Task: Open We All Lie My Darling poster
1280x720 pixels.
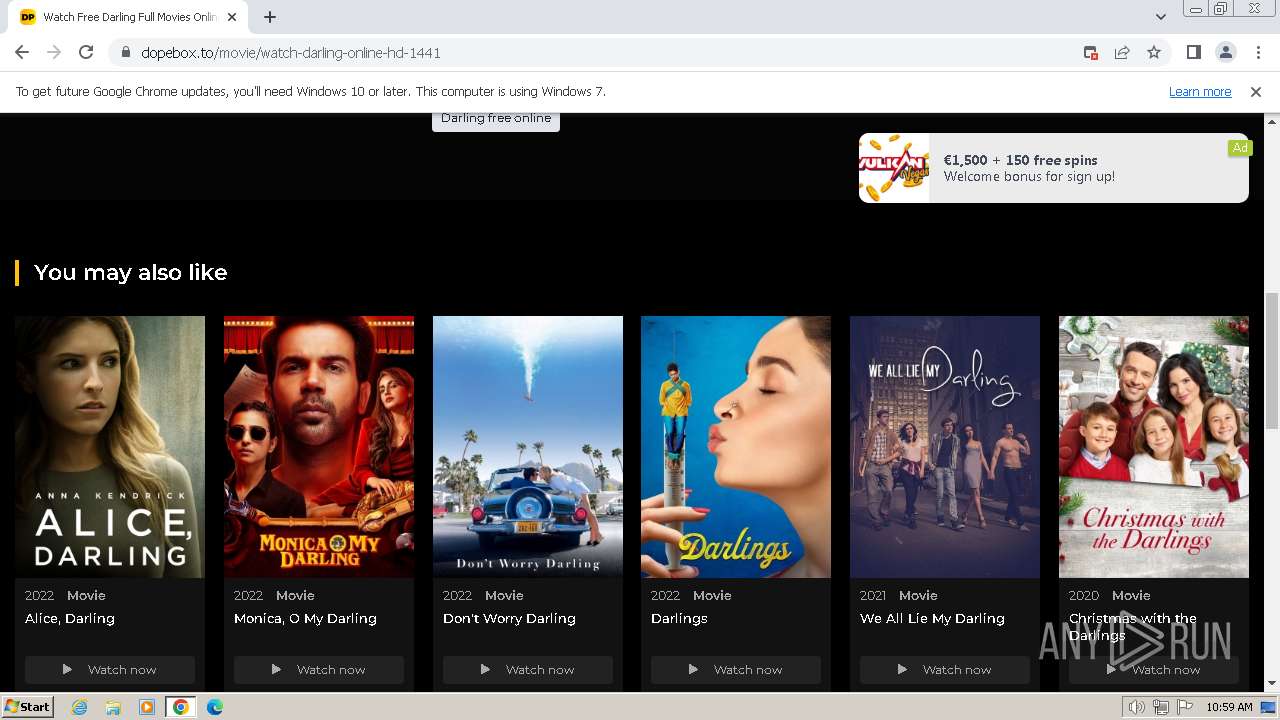Action: coord(945,447)
